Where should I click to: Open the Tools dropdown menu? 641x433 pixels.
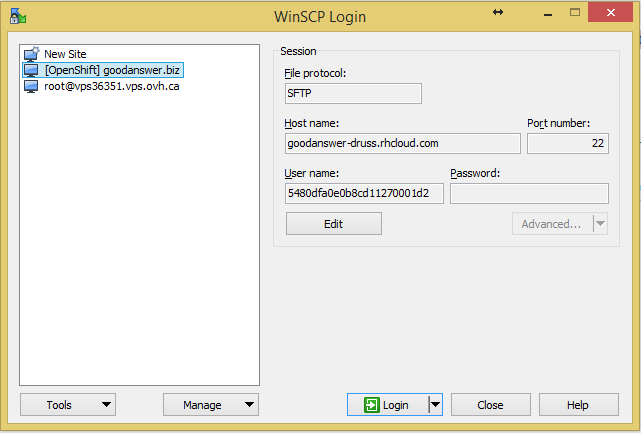tap(68, 405)
